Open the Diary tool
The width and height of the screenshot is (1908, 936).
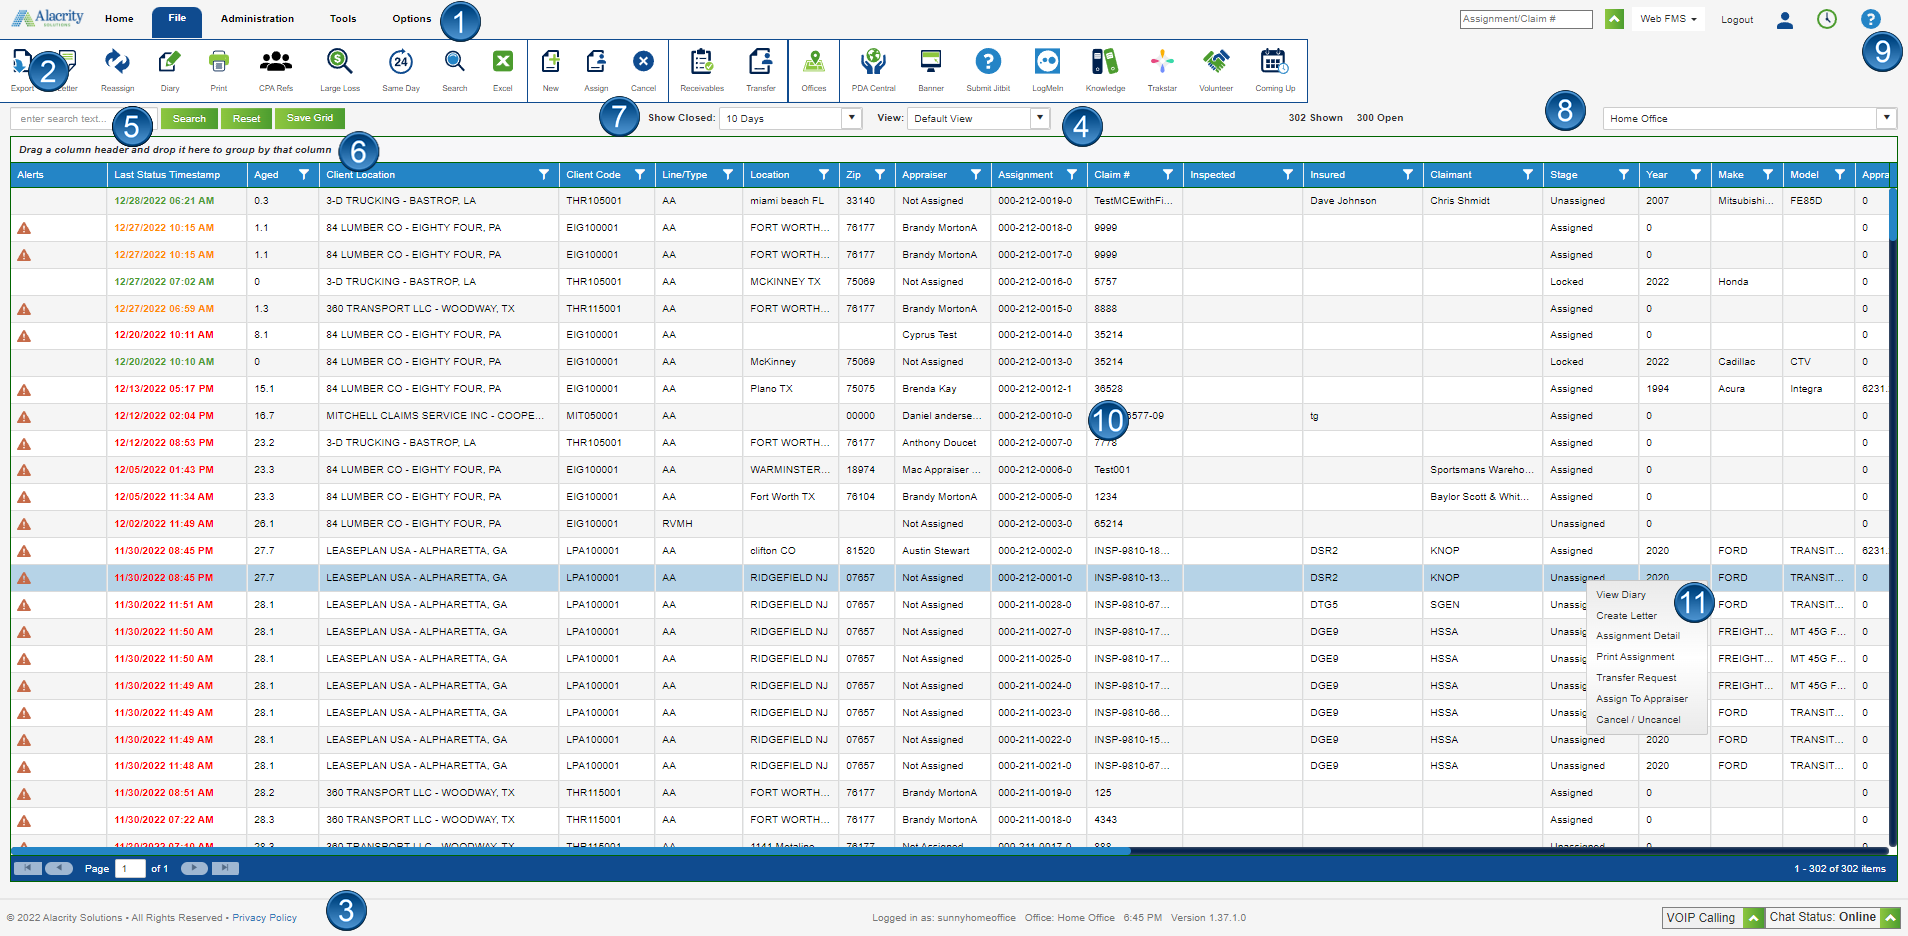tap(170, 63)
